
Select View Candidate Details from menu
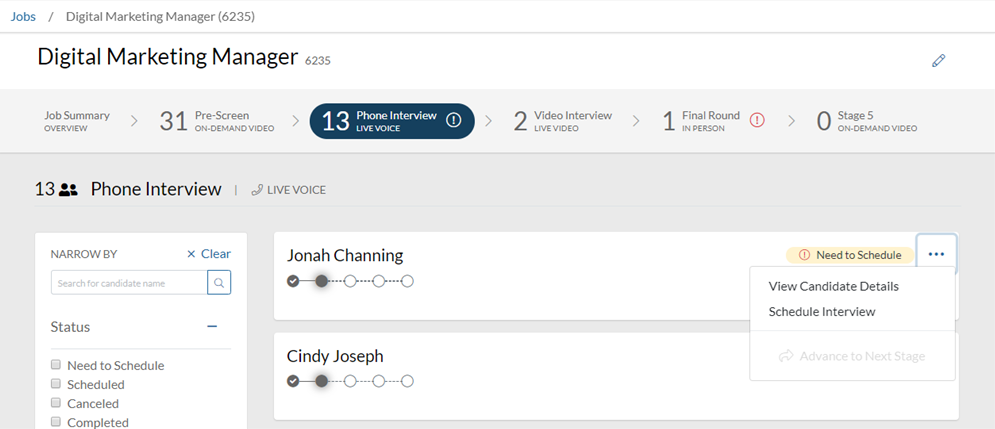tap(833, 286)
